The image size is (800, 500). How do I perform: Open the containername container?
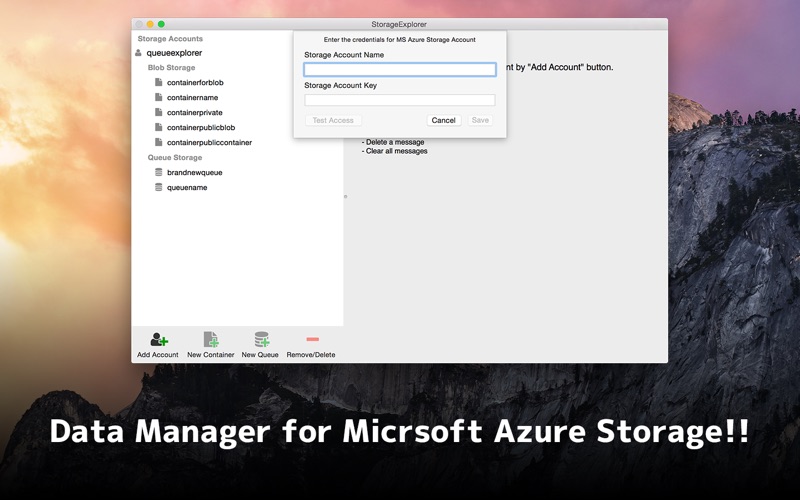pos(192,97)
